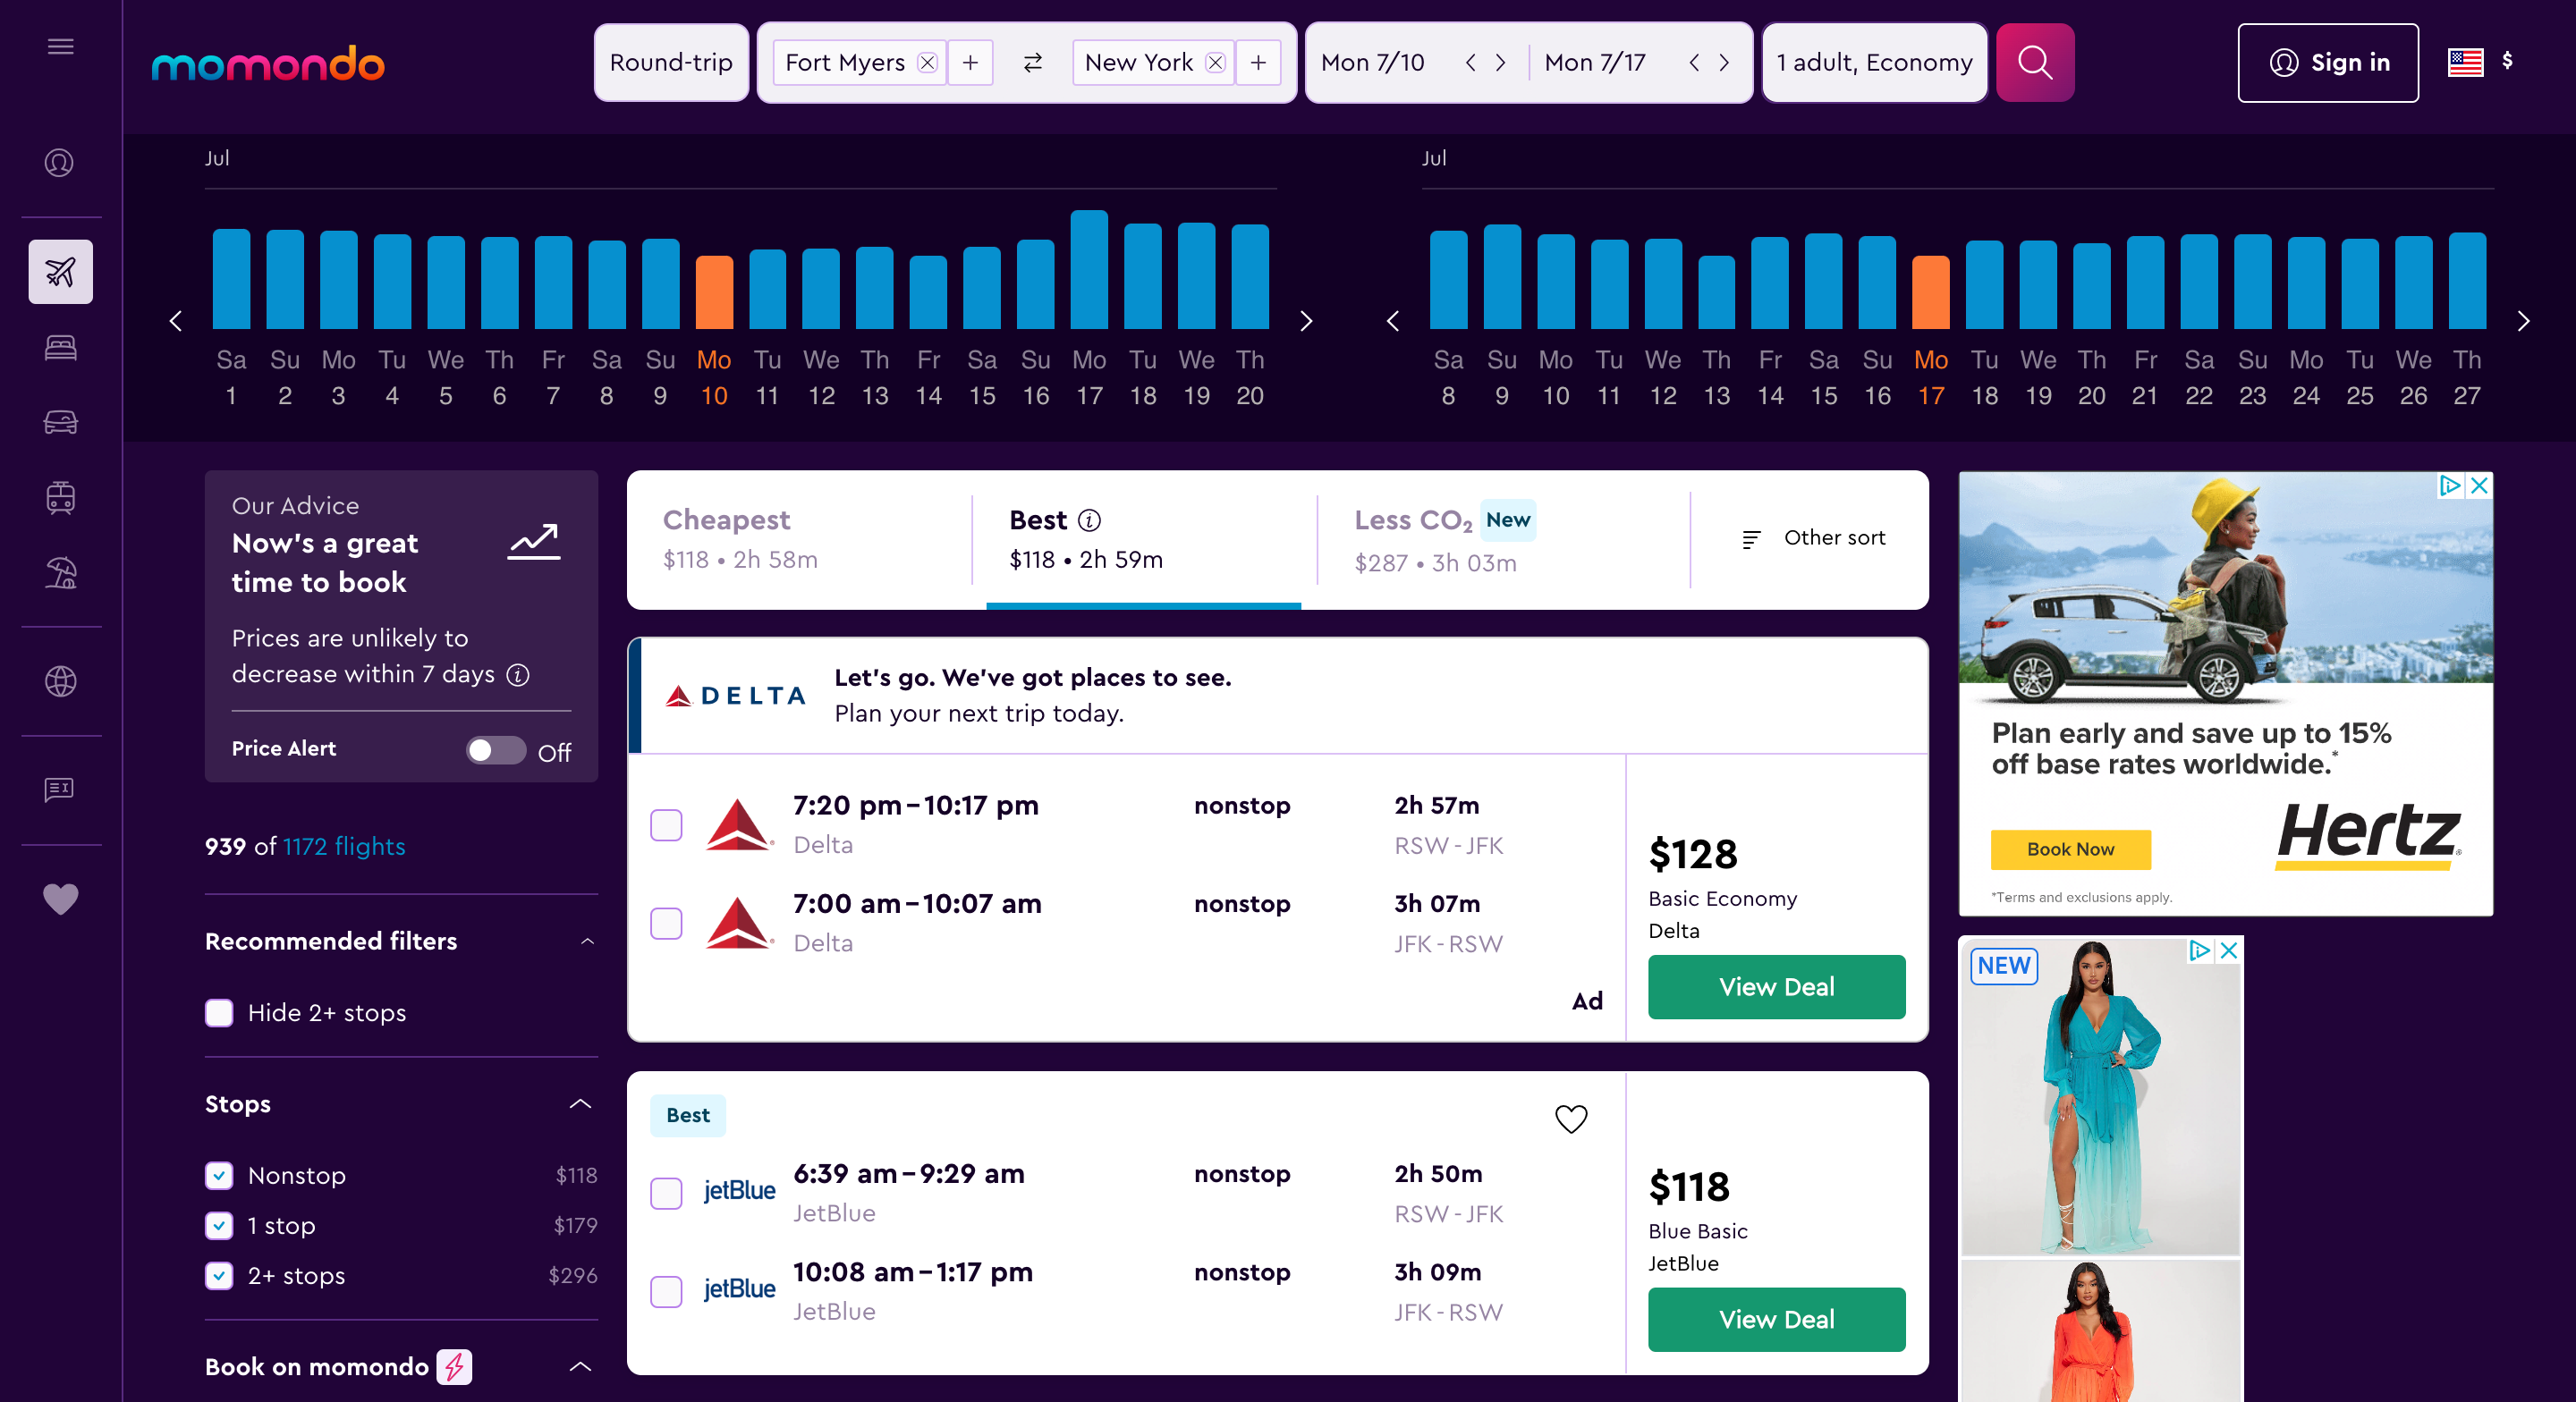
Task: Open the Cars sidebar icon
Action: point(60,422)
